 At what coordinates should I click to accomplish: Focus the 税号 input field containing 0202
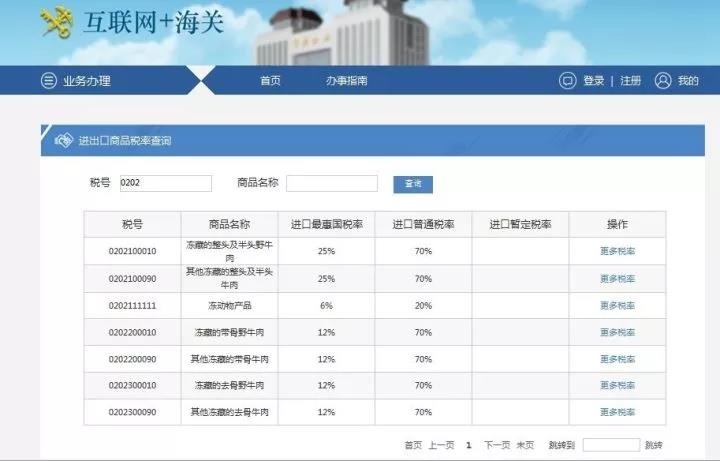pos(165,183)
